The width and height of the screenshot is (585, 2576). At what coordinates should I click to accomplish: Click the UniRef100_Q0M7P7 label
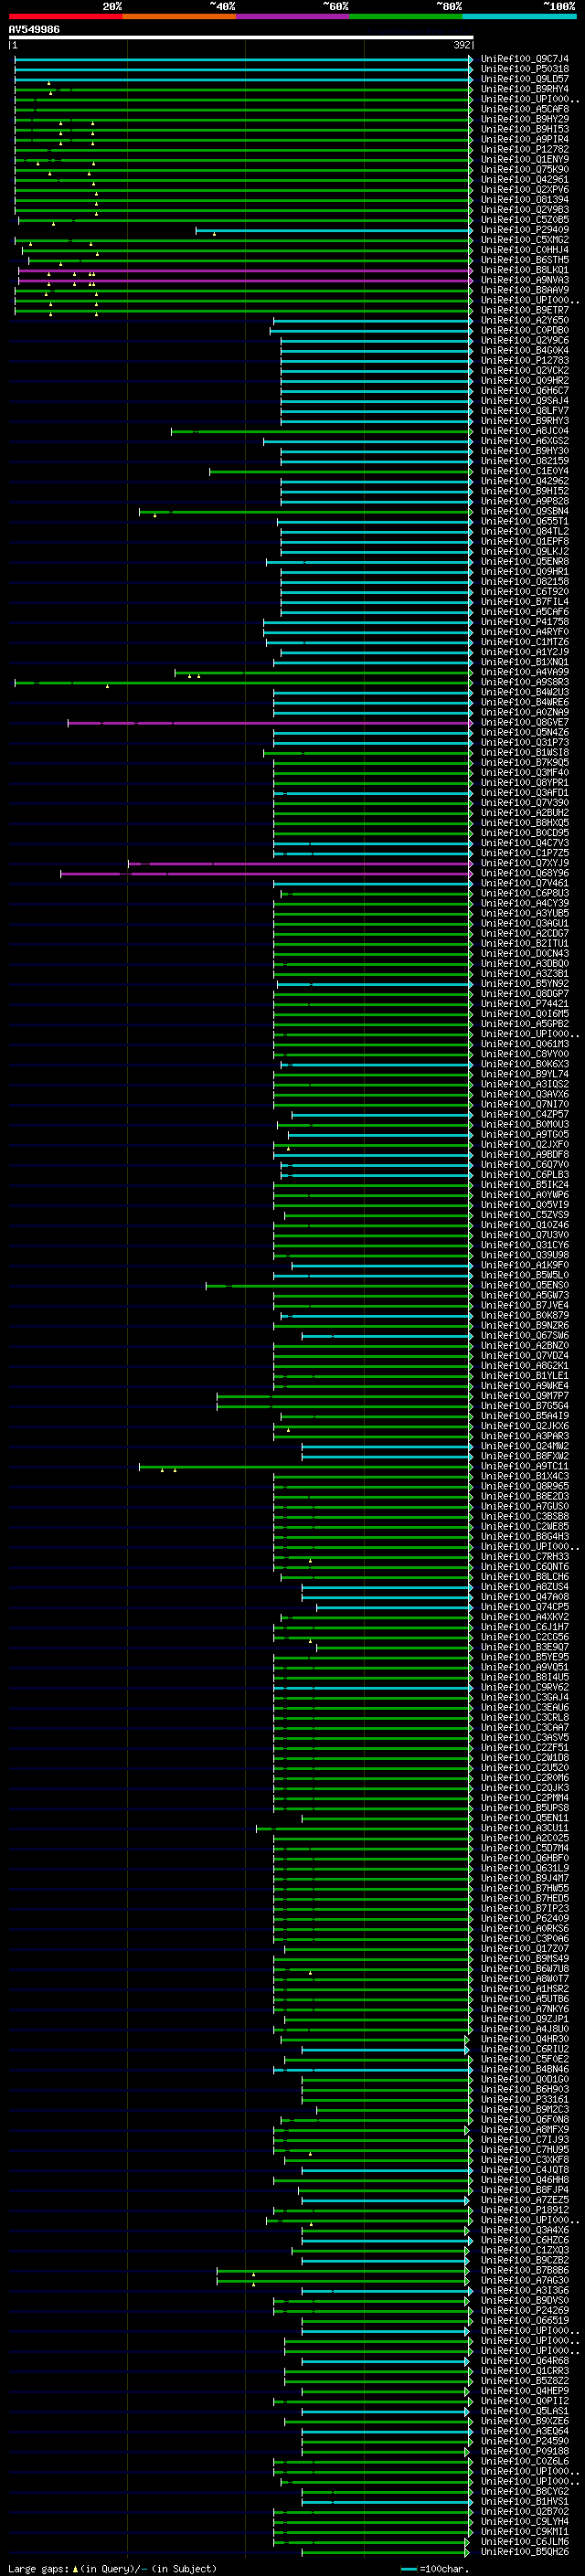coord(524,1396)
